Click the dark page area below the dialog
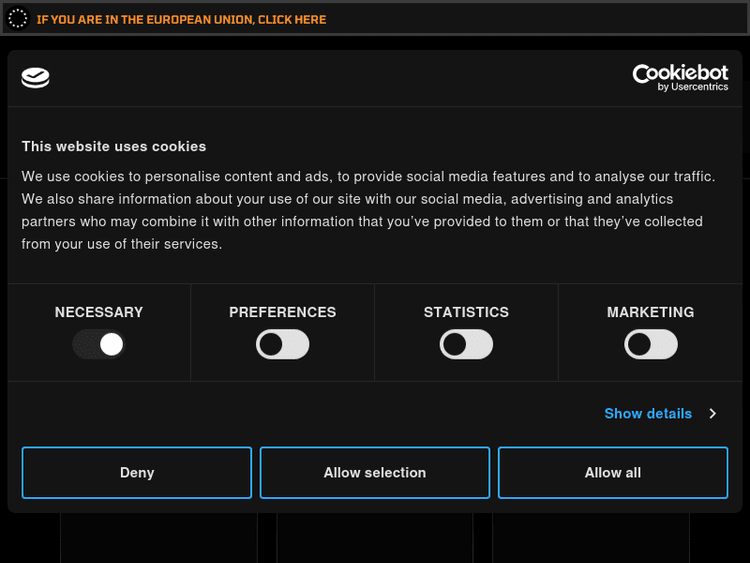The height and width of the screenshot is (563, 750). (375, 538)
